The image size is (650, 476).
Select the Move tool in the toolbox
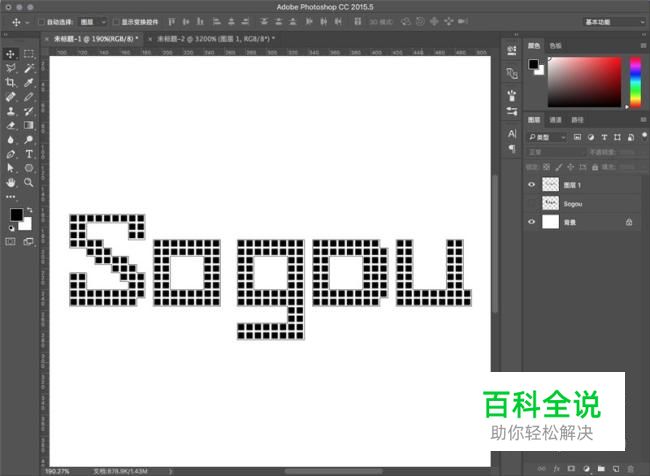pyautogui.click(x=10, y=54)
